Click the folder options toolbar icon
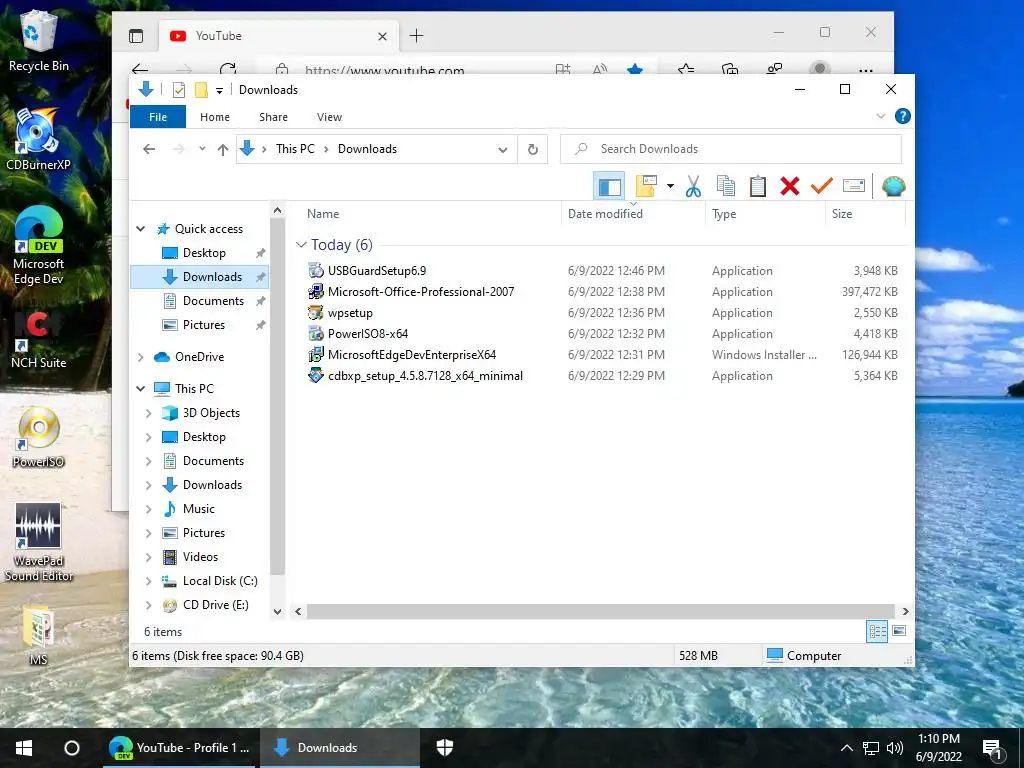The height and width of the screenshot is (768, 1024). (x=646, y=187)
